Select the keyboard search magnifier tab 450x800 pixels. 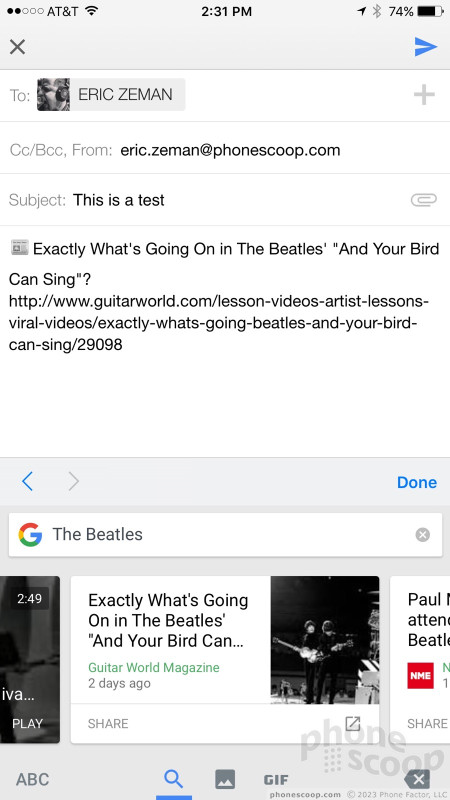[x=173, y=779]
